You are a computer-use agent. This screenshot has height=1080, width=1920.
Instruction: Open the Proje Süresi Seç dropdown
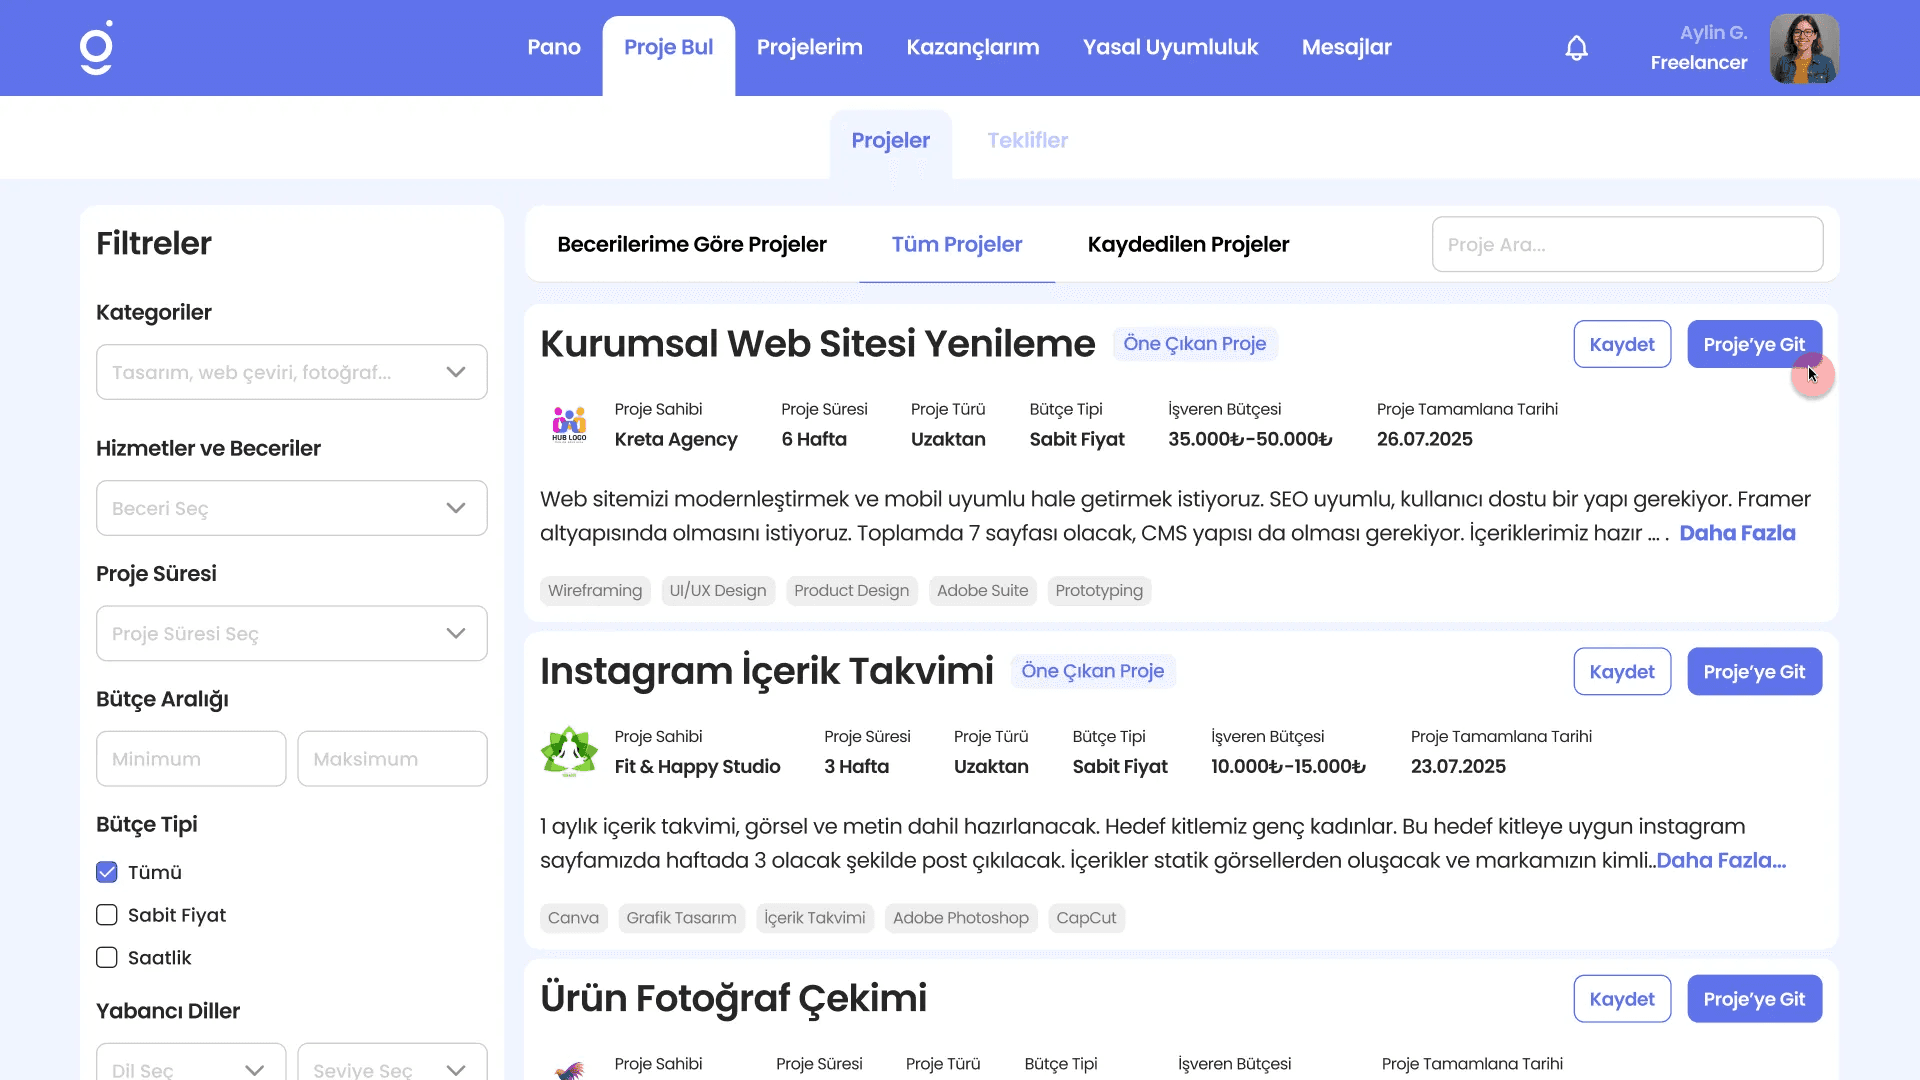(291, 634)
